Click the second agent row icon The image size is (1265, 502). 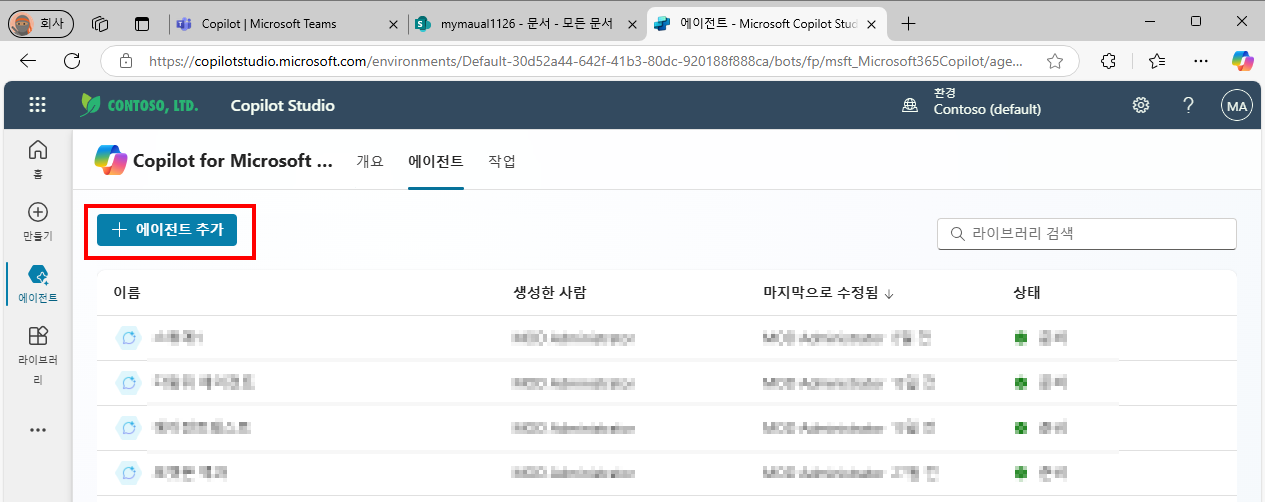point(128,382)
